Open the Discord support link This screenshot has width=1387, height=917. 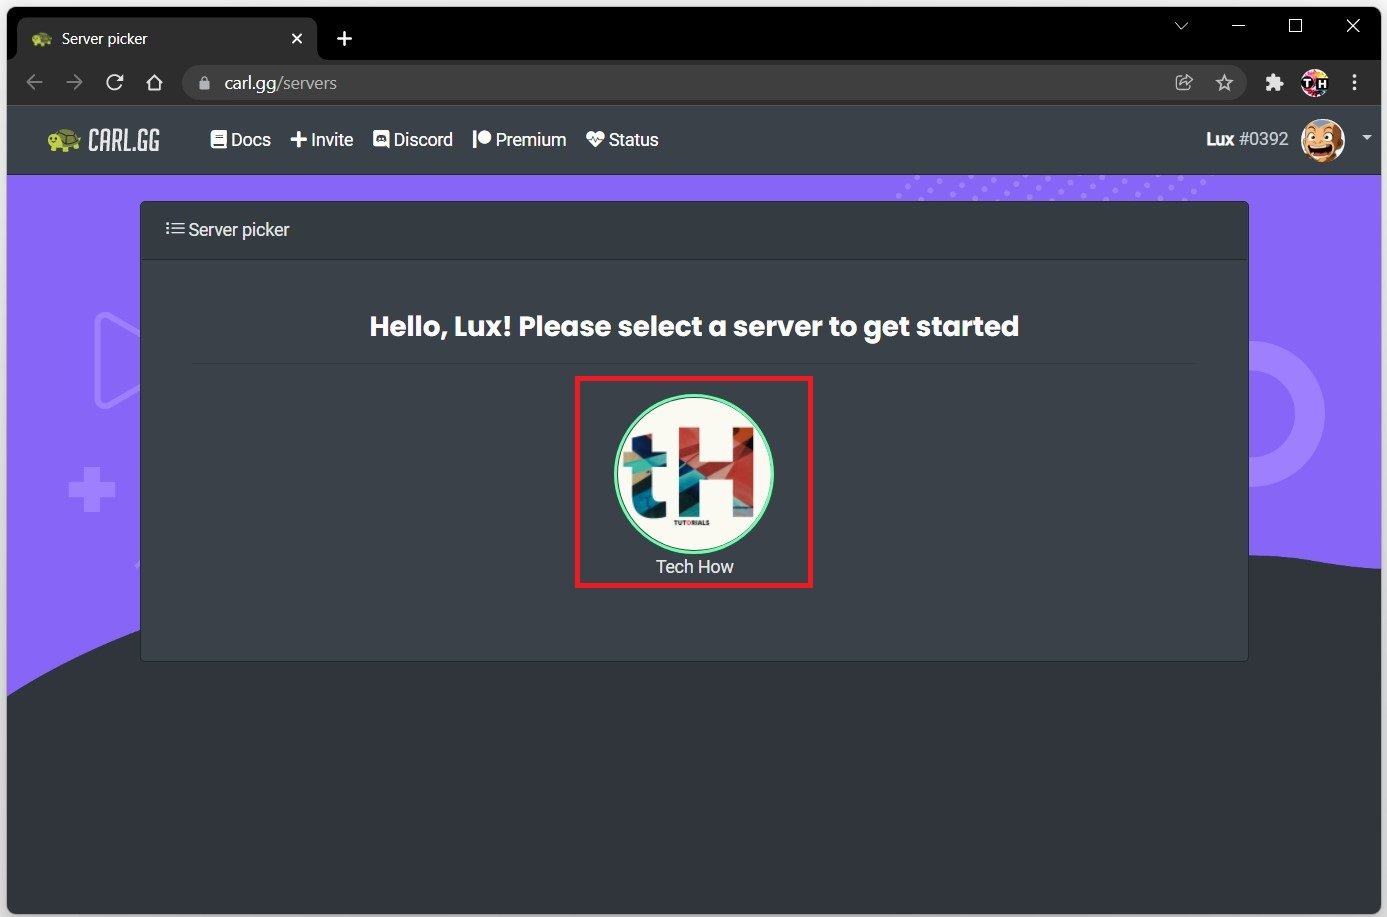[x=412, y=140]
